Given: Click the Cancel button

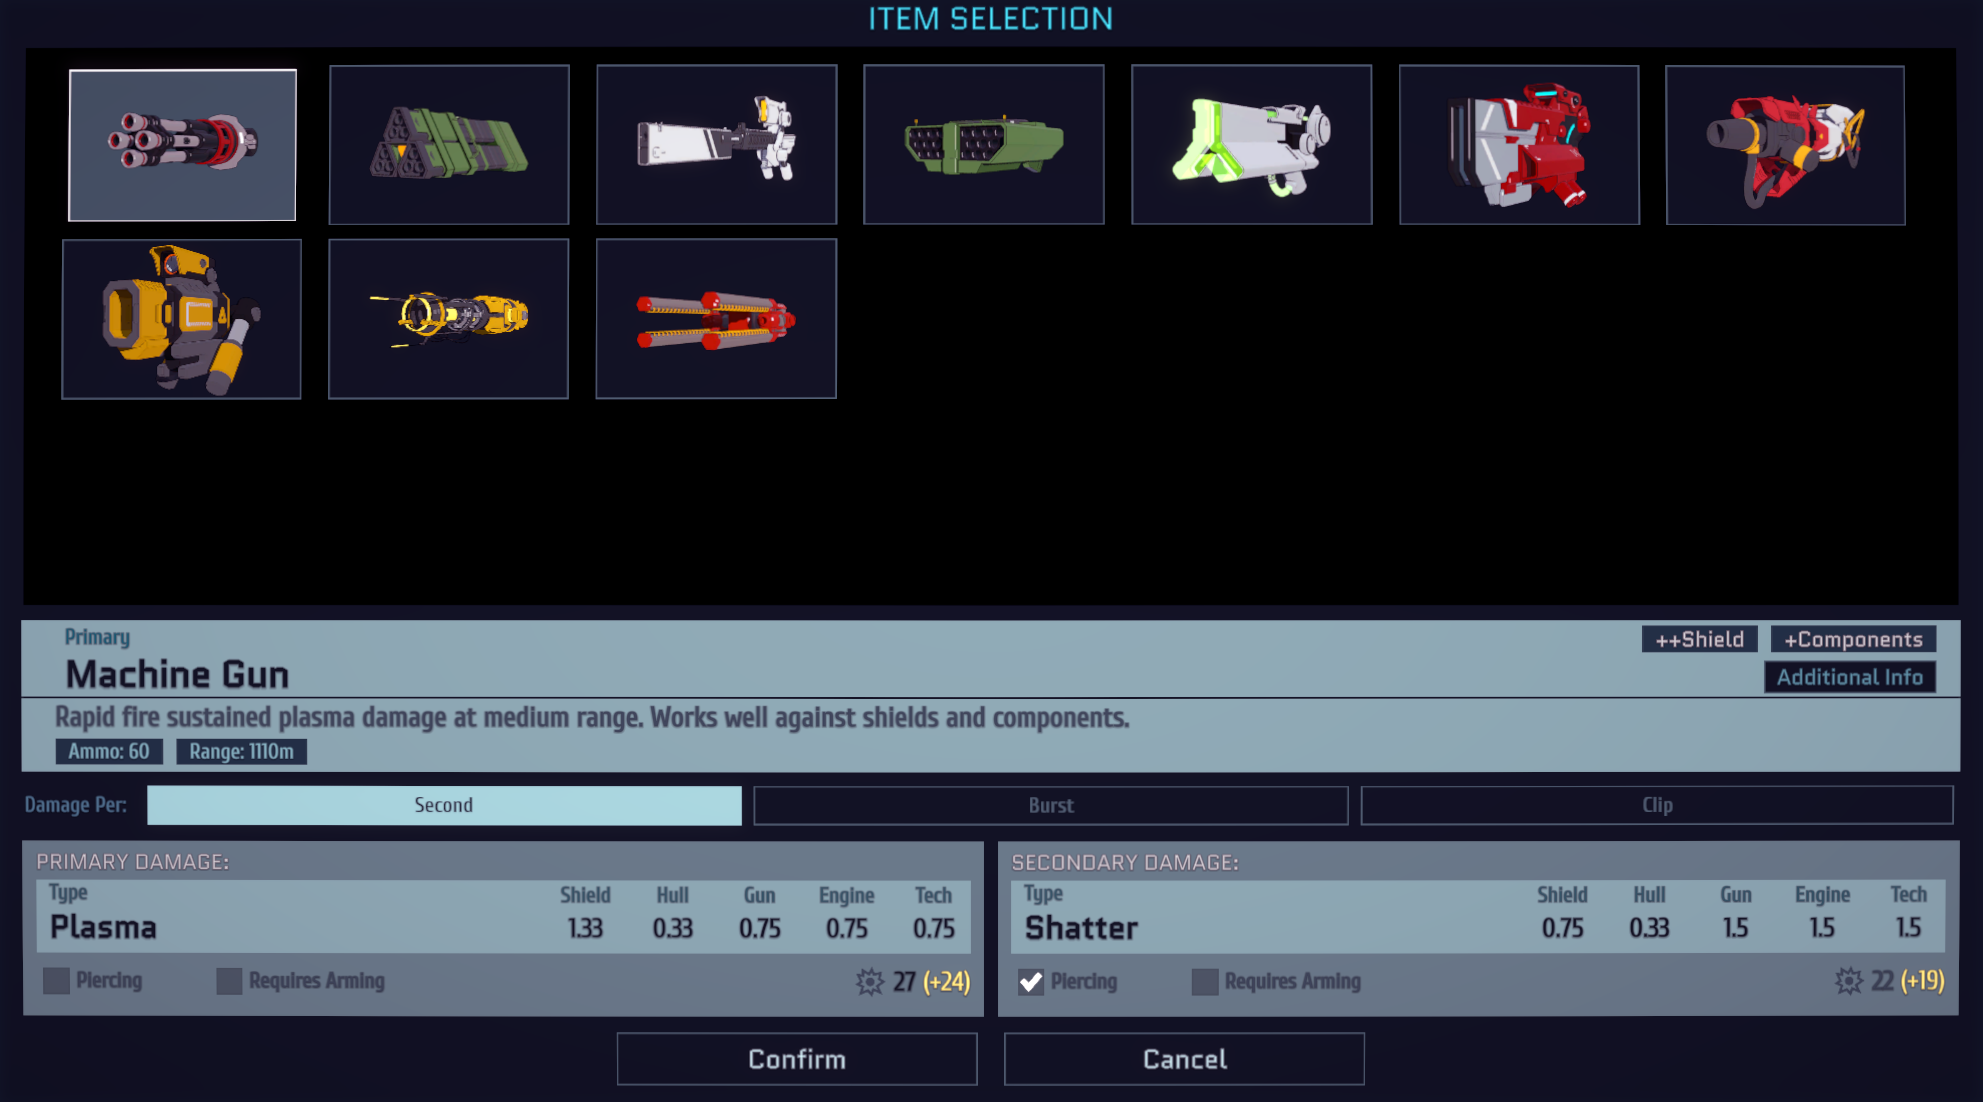Looking at the screenshot, I should point(1184,1059).
